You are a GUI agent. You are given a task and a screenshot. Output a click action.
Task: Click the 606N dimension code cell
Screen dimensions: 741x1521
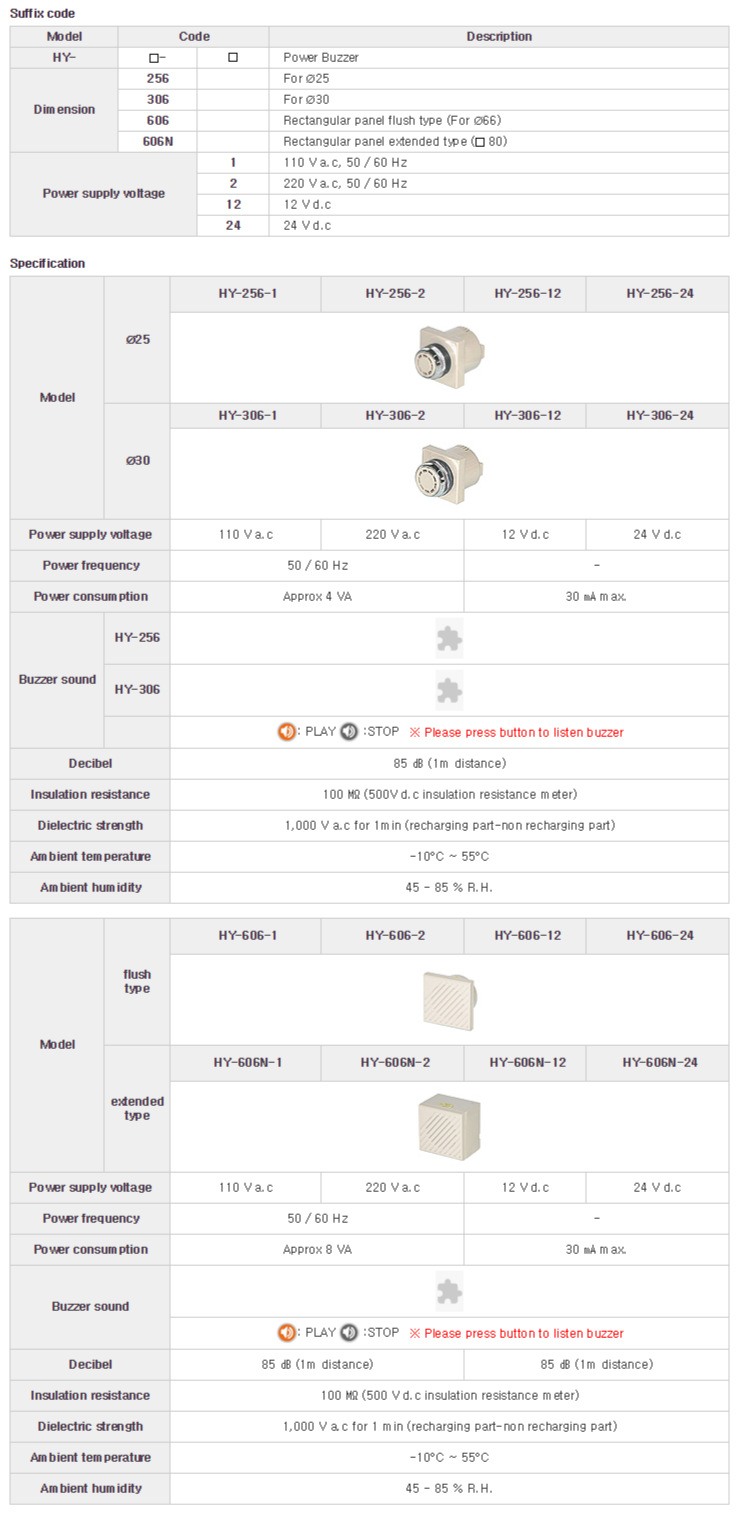[x=158, y=142]
